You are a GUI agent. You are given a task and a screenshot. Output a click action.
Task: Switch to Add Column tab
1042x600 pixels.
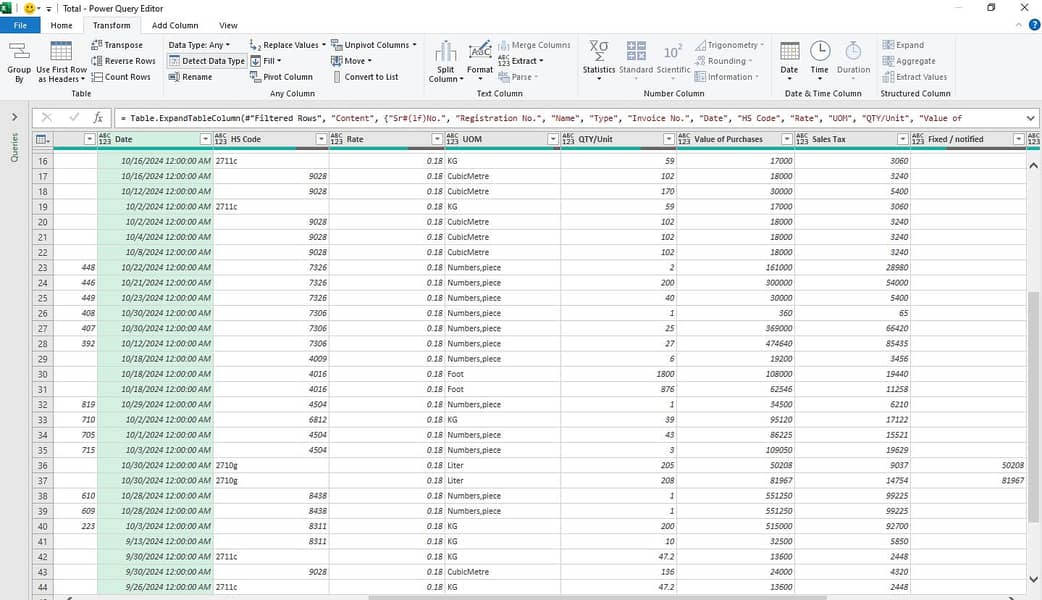tap(175, 25)
